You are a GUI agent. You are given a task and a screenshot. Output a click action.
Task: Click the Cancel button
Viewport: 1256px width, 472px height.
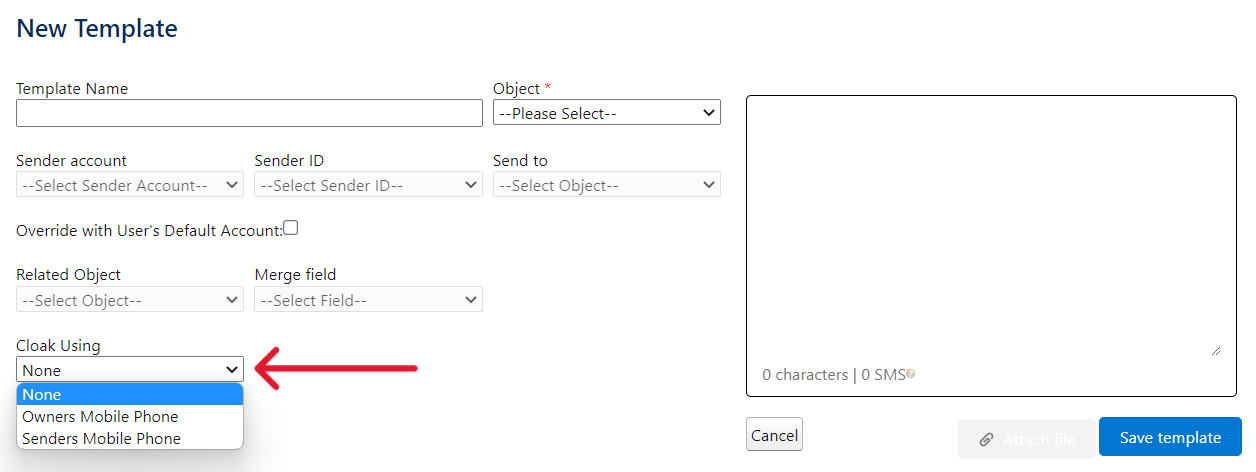774,435
